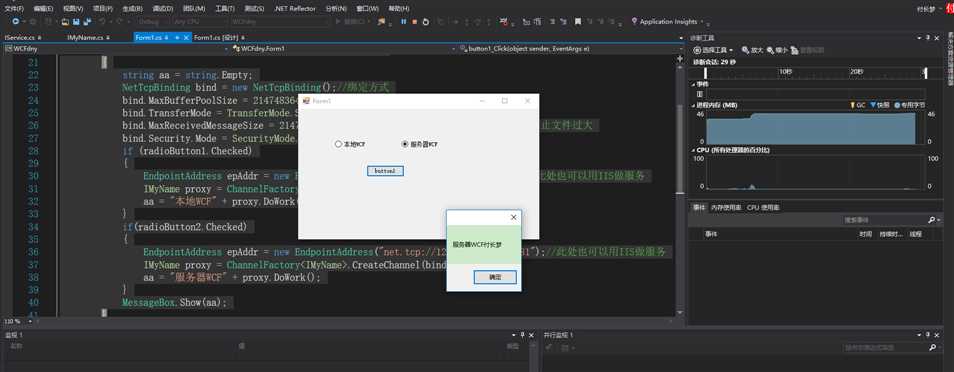This screenshot has width=954, height=372.
Task: Click the stop debugging square icon
Action: [x=414, y=21]
